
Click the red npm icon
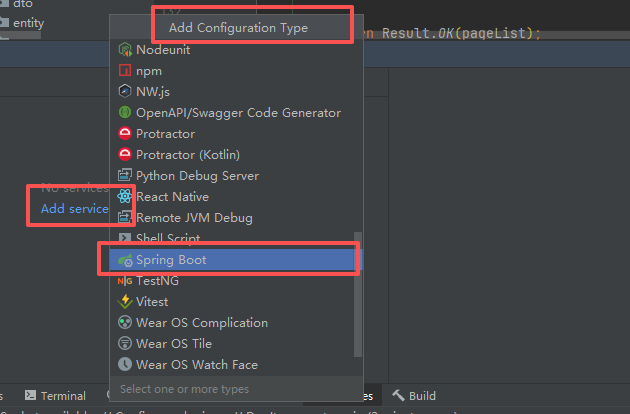pos(125,71)
